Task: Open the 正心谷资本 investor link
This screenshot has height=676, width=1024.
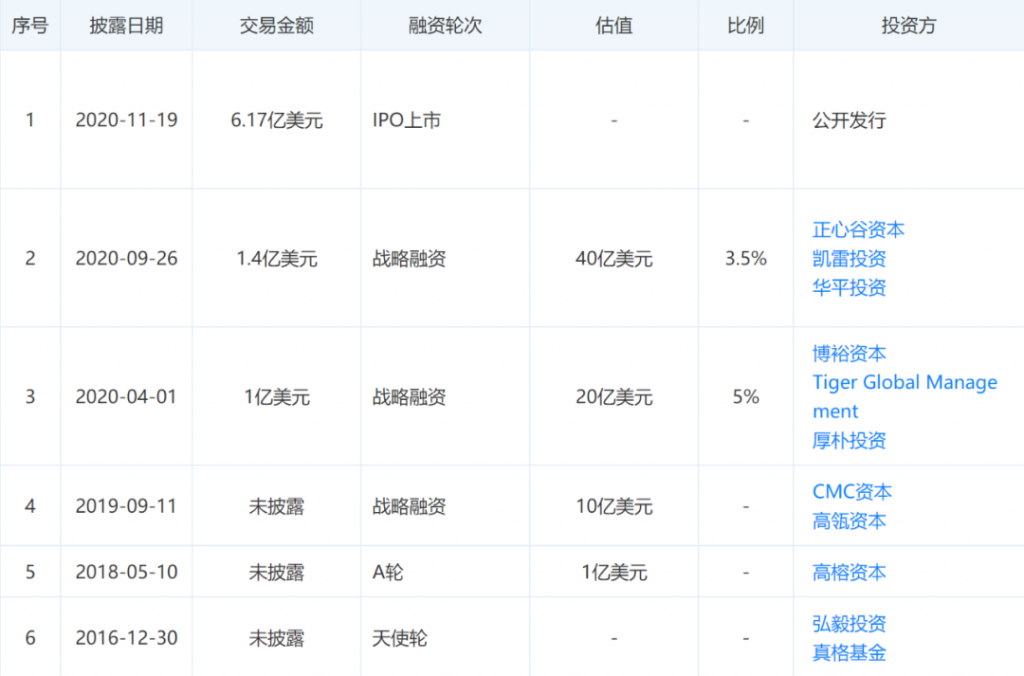Action: tap(858, 229)
